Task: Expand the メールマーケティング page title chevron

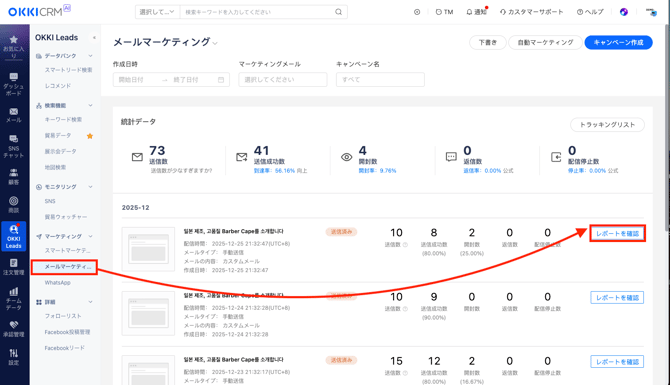Action: [215, 43]
